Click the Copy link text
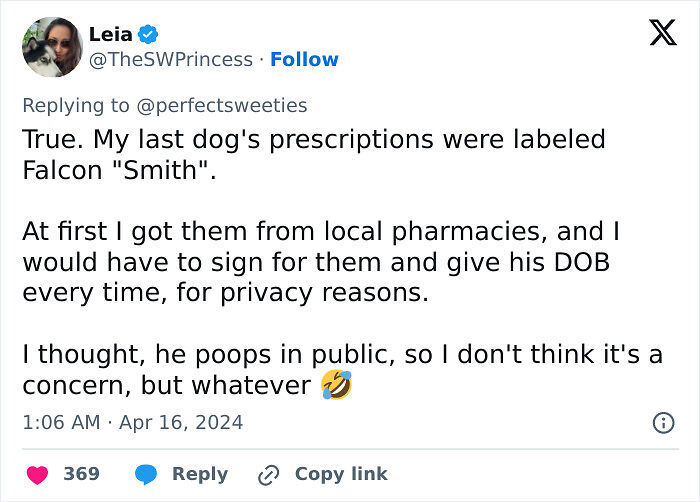The height and width of the screenshot is (502, 700). pyautogui.click(x=341, y=474)
